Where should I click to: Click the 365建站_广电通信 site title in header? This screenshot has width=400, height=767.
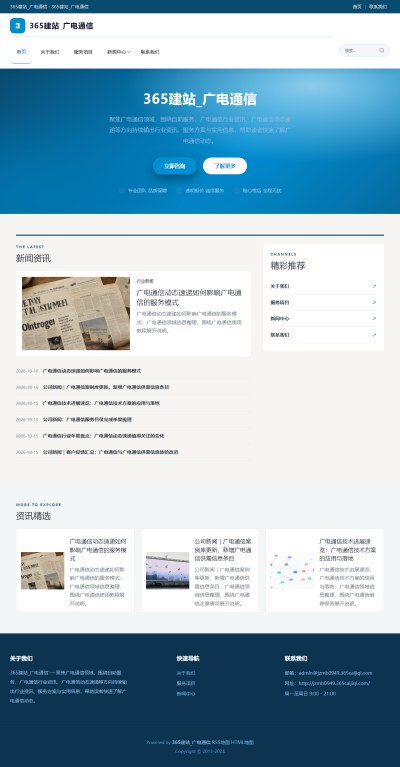(x=61, y=26)
